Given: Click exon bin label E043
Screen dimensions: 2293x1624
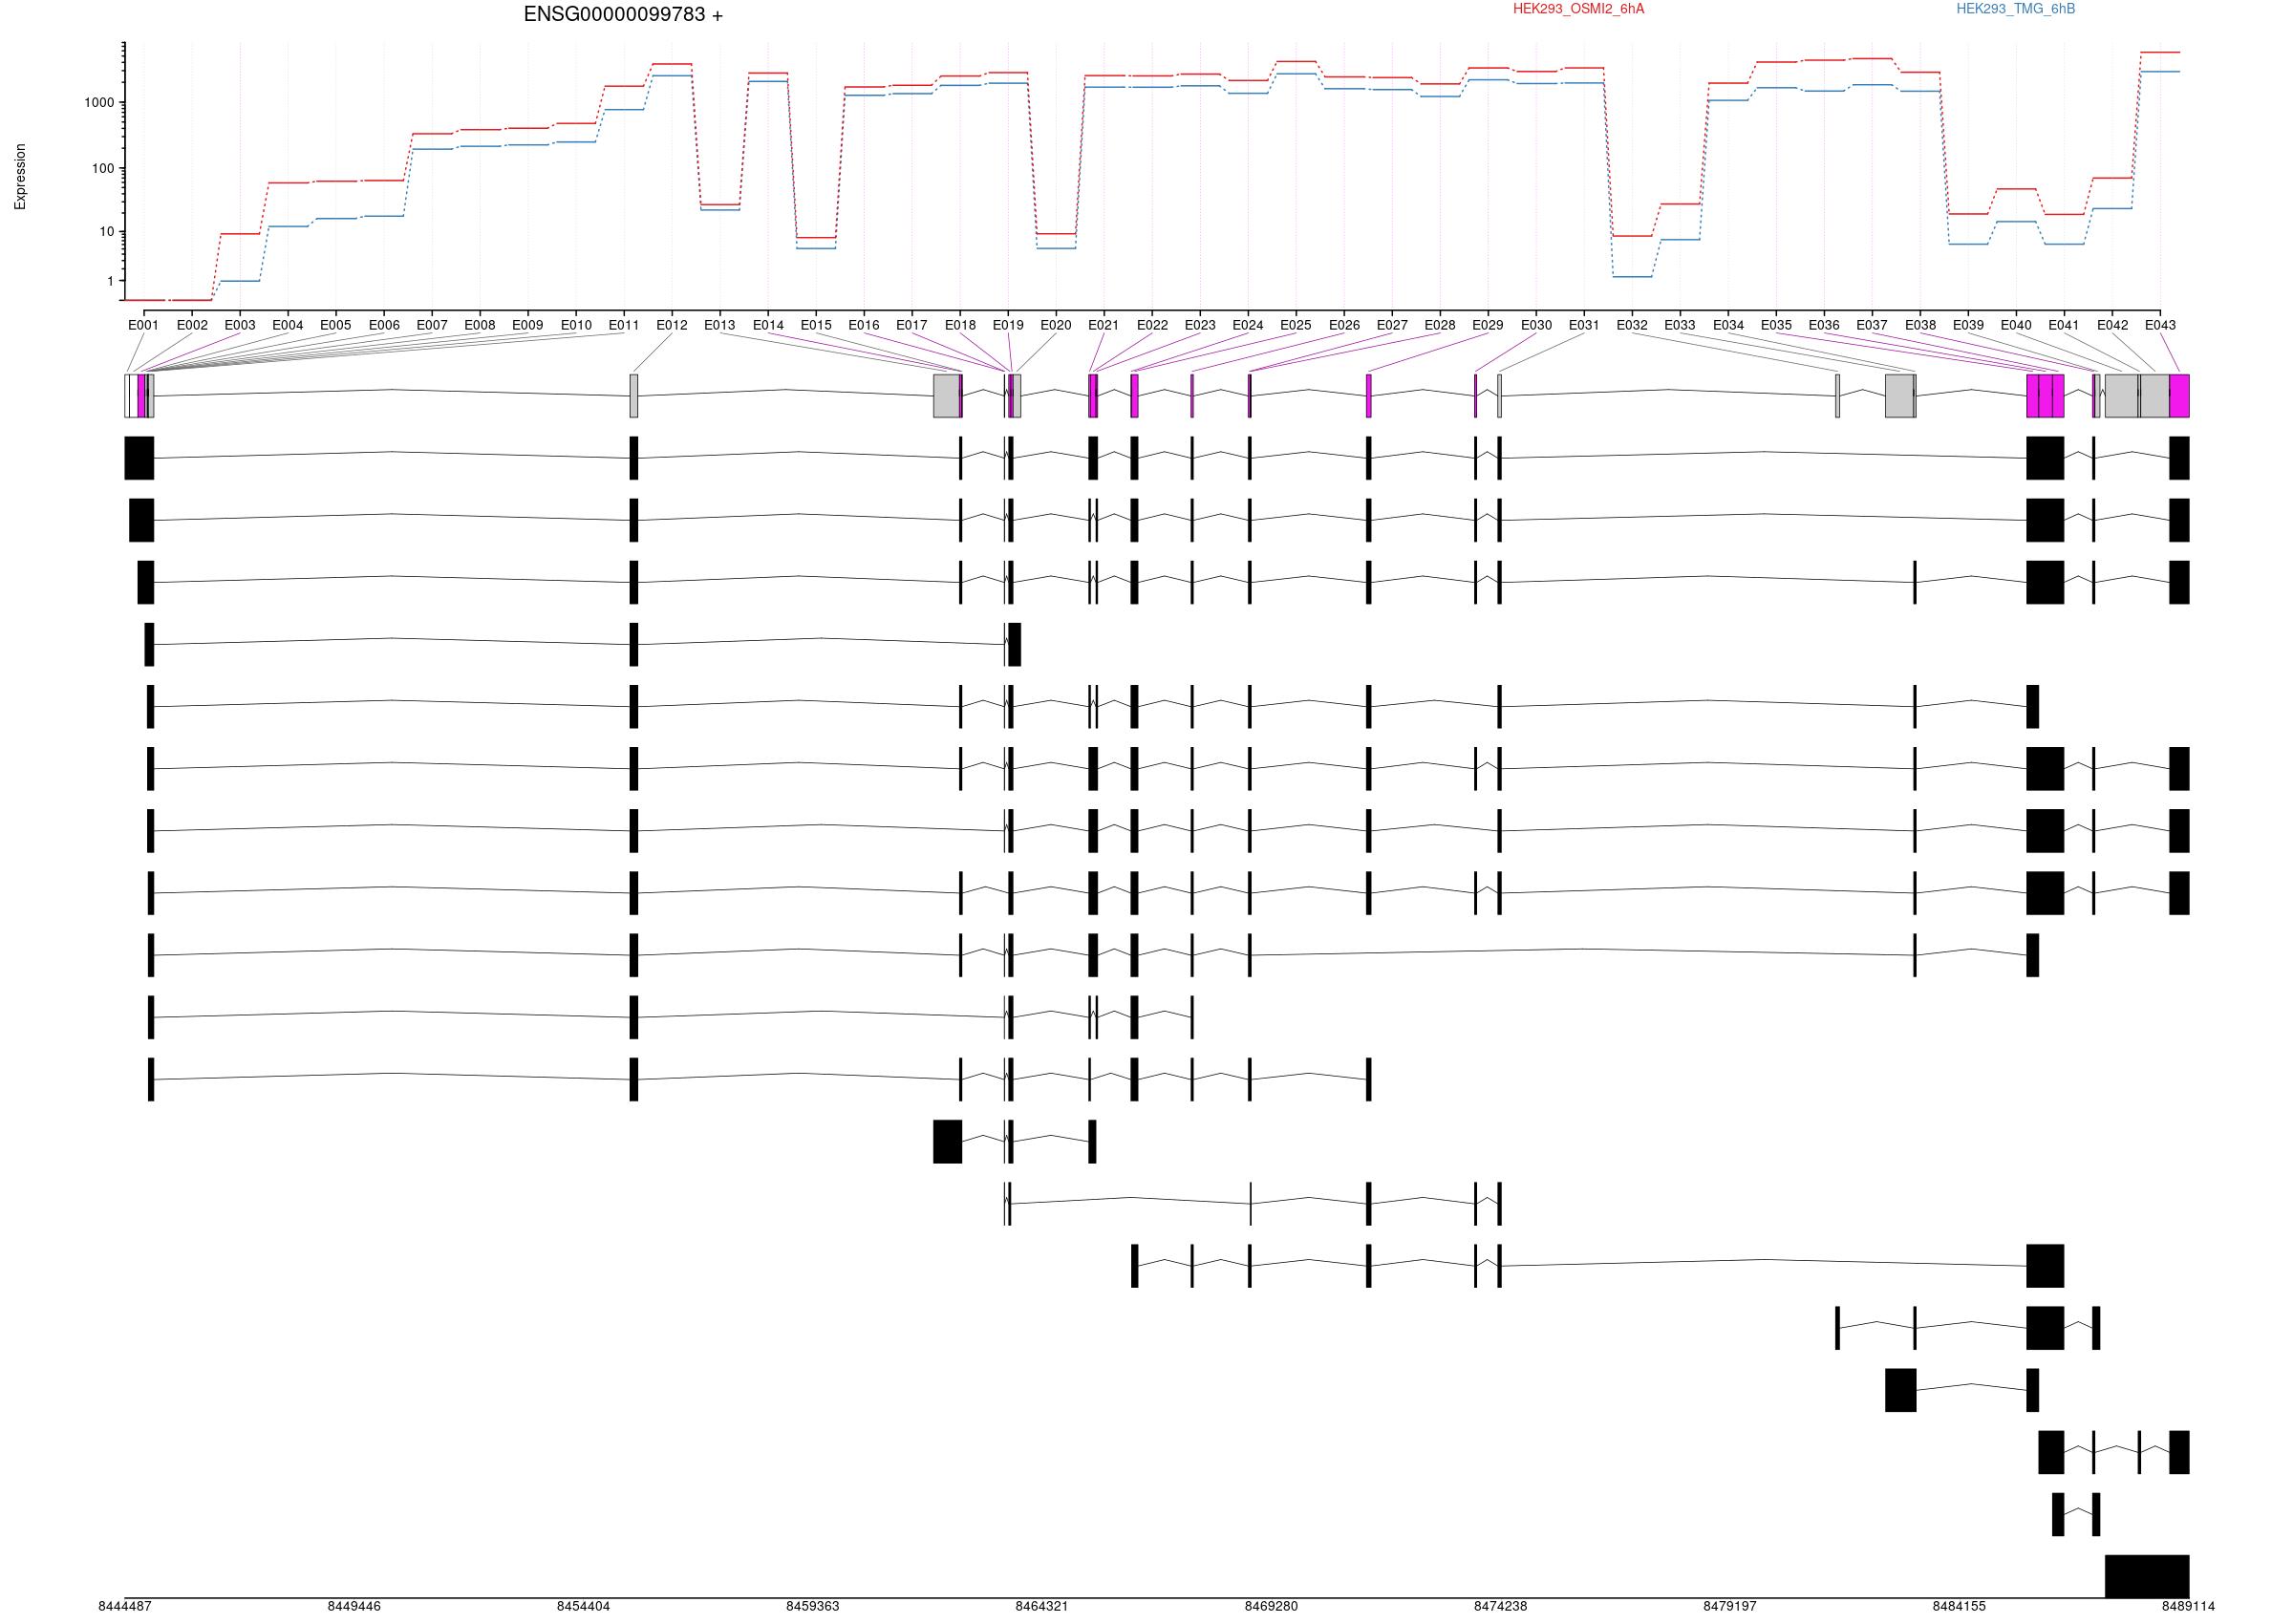Looking at the screenshot, I should pyautogui.click(x=2160, y=325).
